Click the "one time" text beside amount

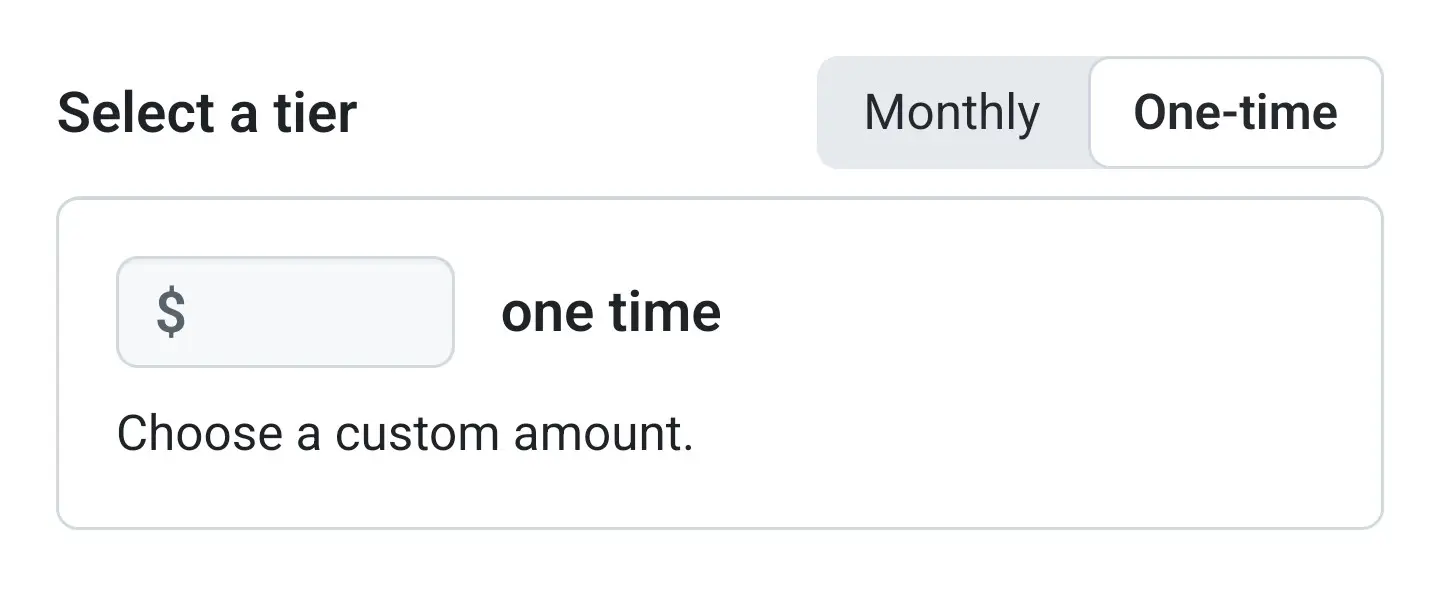click(610, 312)
